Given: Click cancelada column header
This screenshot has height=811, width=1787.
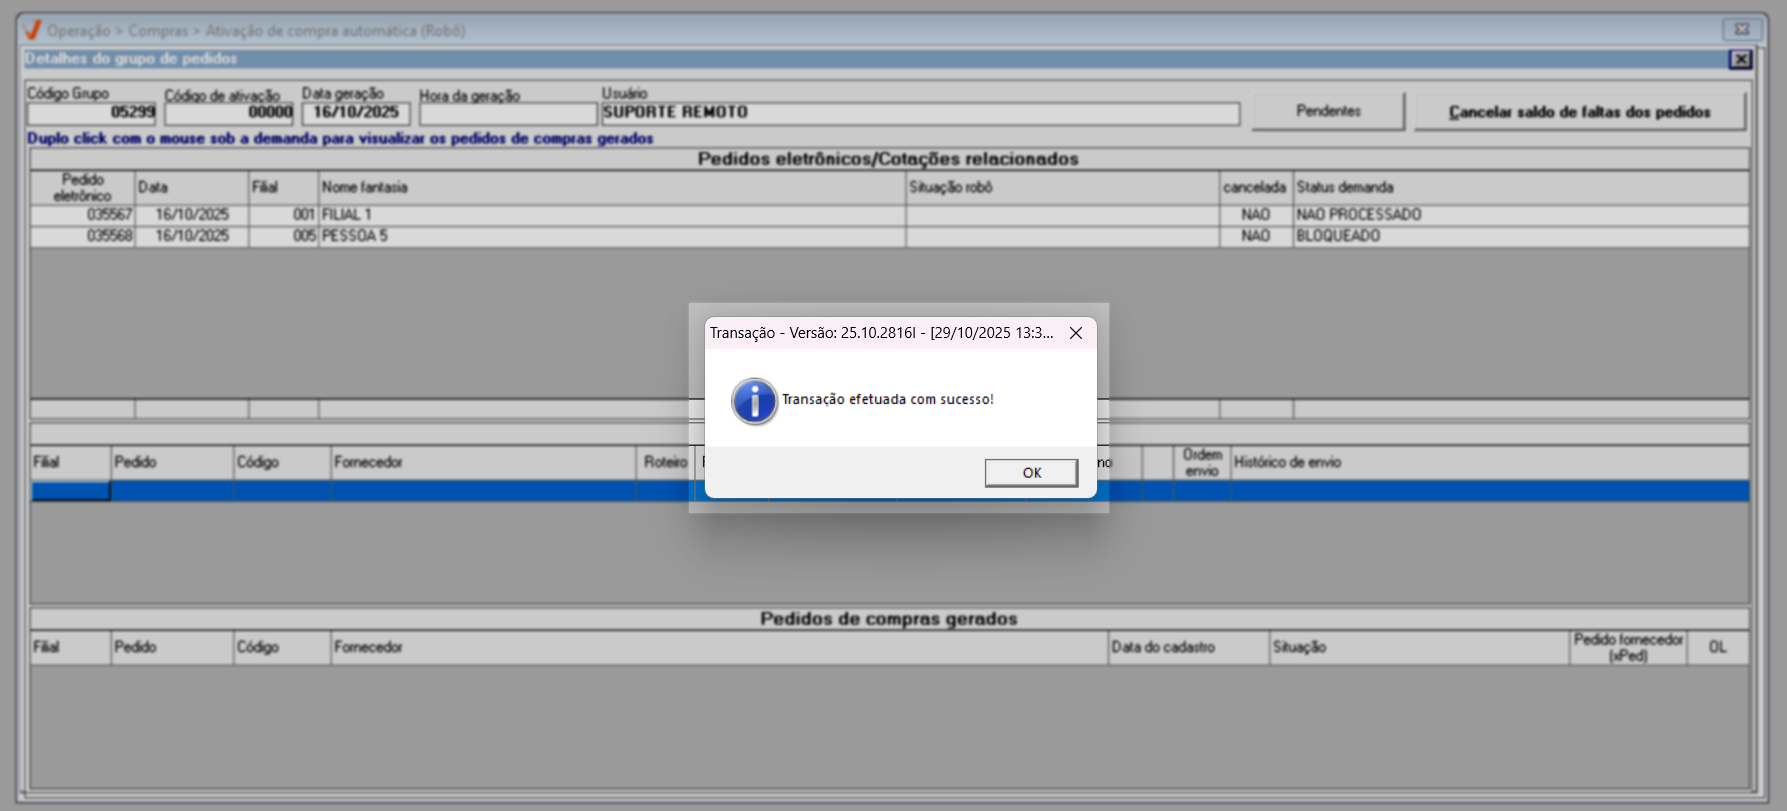Looking at the screenshot, I should tap(1255, 187).
